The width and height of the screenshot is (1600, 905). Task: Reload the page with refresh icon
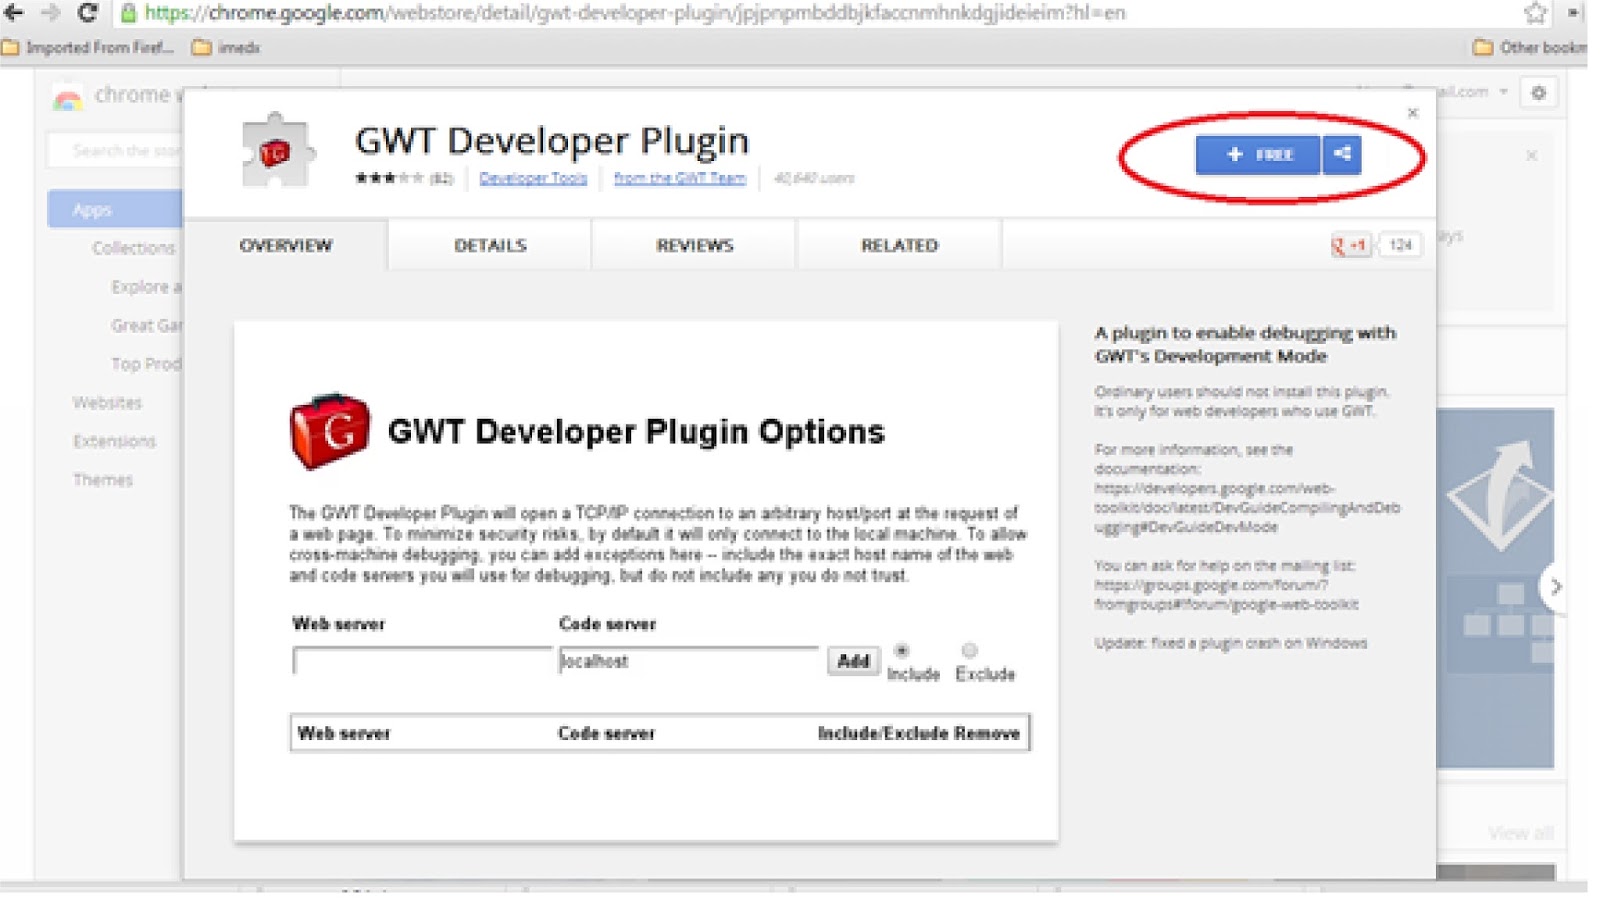coord(88,13)
